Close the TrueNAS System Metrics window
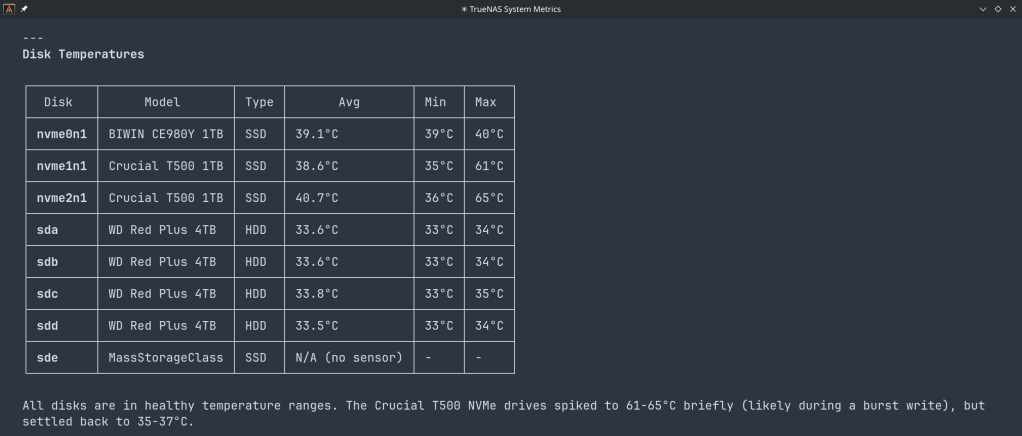 [1012, 8]
